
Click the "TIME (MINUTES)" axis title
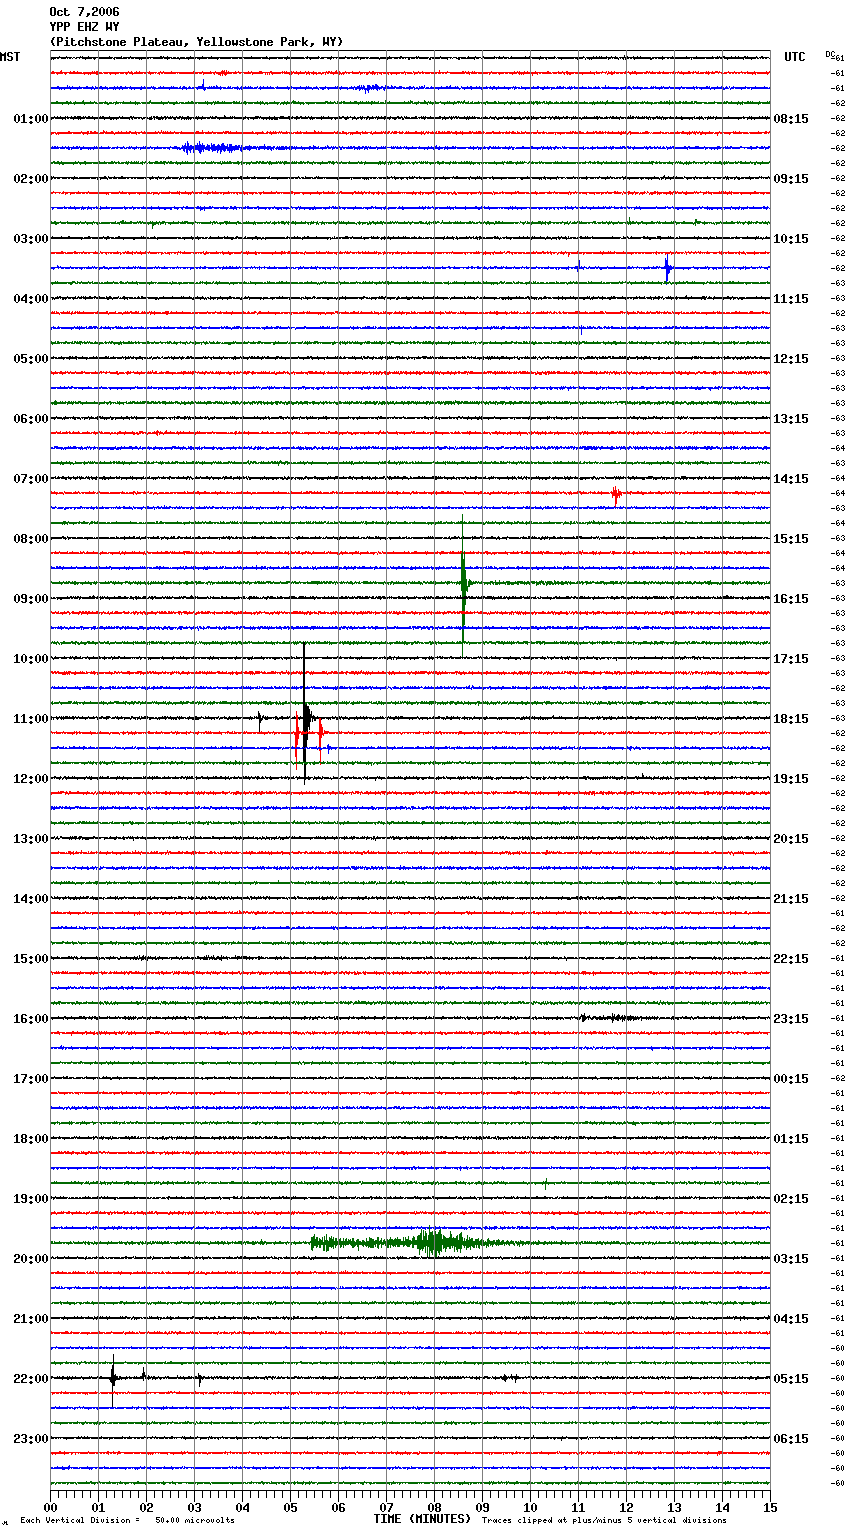click(422, 1519)
